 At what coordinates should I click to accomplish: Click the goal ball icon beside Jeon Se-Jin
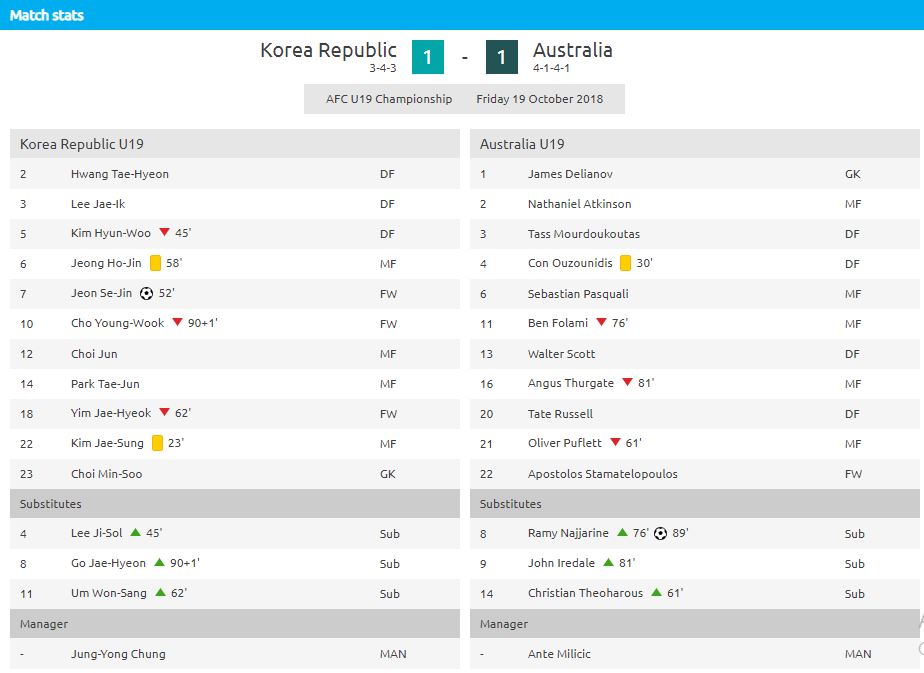pos(146,293)
